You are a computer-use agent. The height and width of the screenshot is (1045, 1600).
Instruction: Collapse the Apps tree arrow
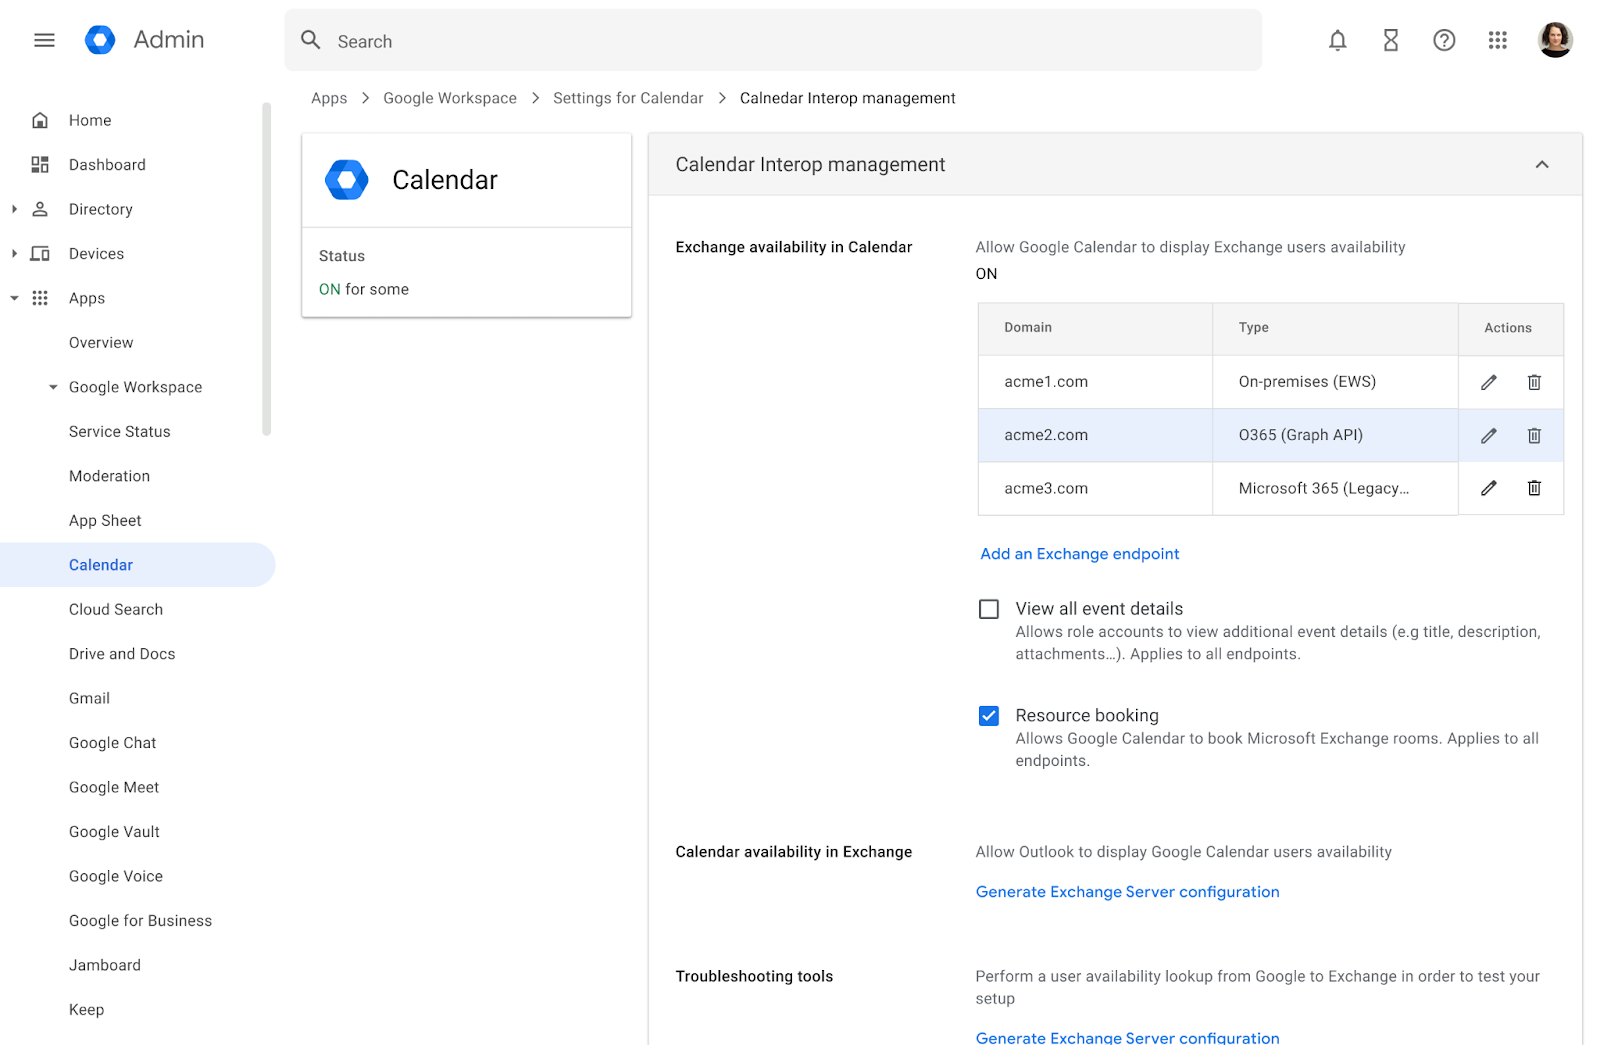point(14,298)
